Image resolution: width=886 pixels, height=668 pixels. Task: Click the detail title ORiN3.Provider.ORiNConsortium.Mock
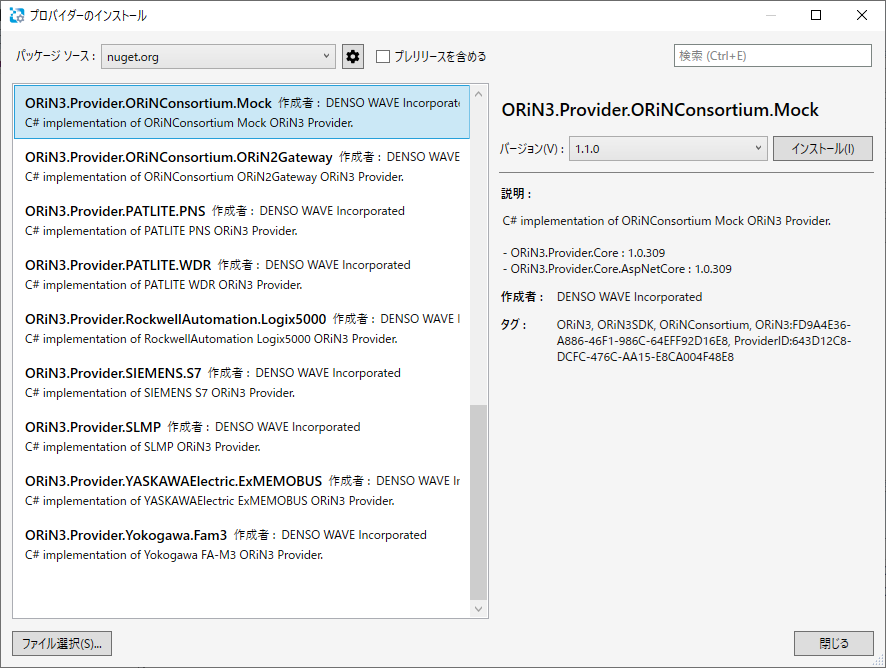660,110
